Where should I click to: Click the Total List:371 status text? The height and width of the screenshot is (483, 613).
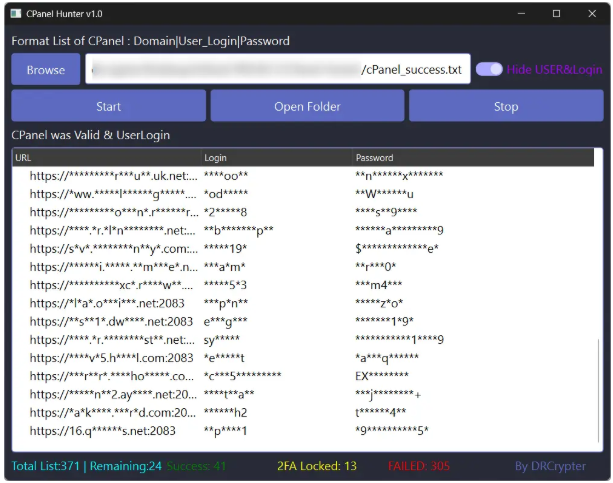45,466
